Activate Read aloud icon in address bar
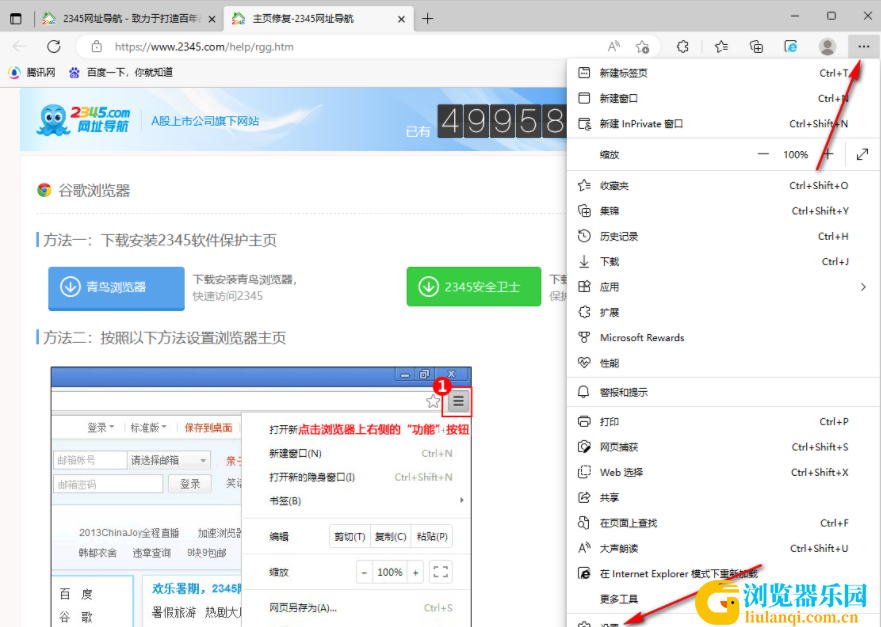The height and width of the screenshot is (627, 881). tap(614, 47)
